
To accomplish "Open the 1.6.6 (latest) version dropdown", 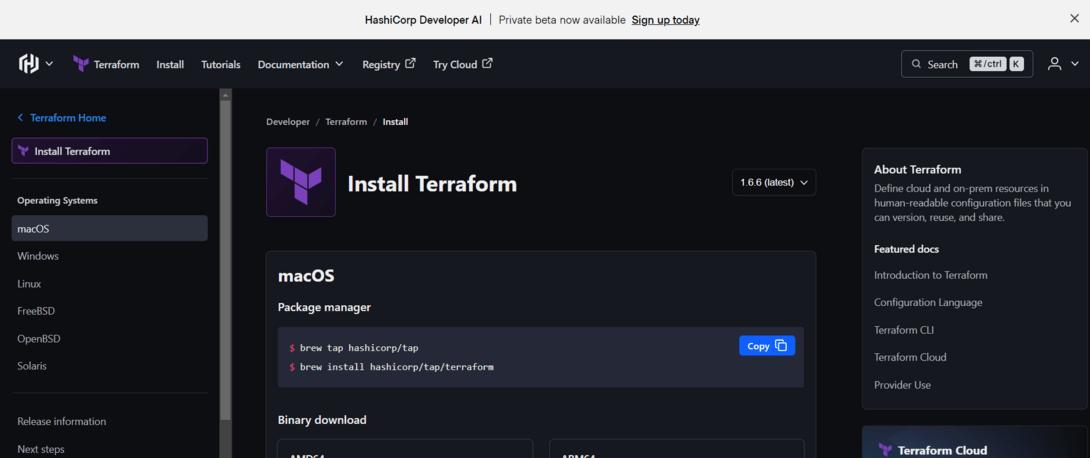I will 774,182.
